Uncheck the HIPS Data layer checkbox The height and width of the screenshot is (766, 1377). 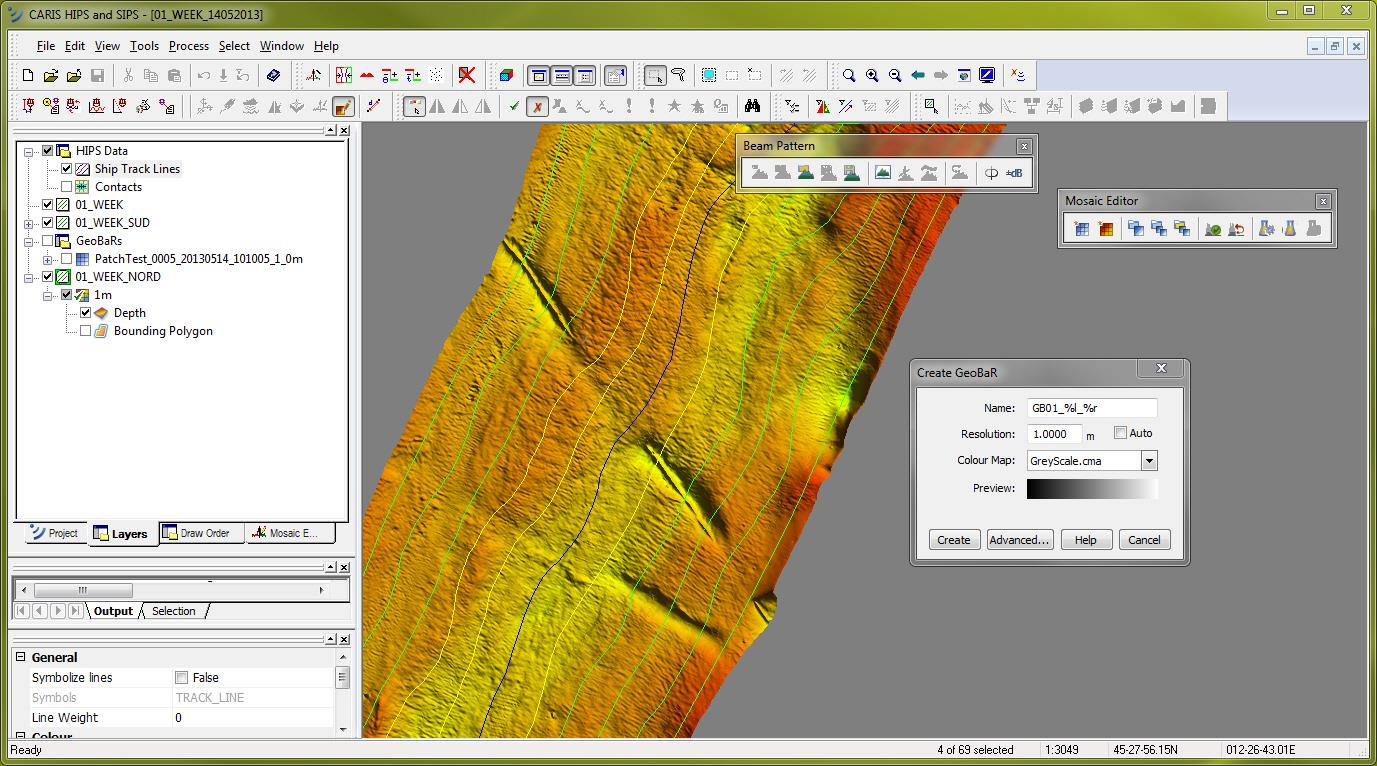(47, 151)
